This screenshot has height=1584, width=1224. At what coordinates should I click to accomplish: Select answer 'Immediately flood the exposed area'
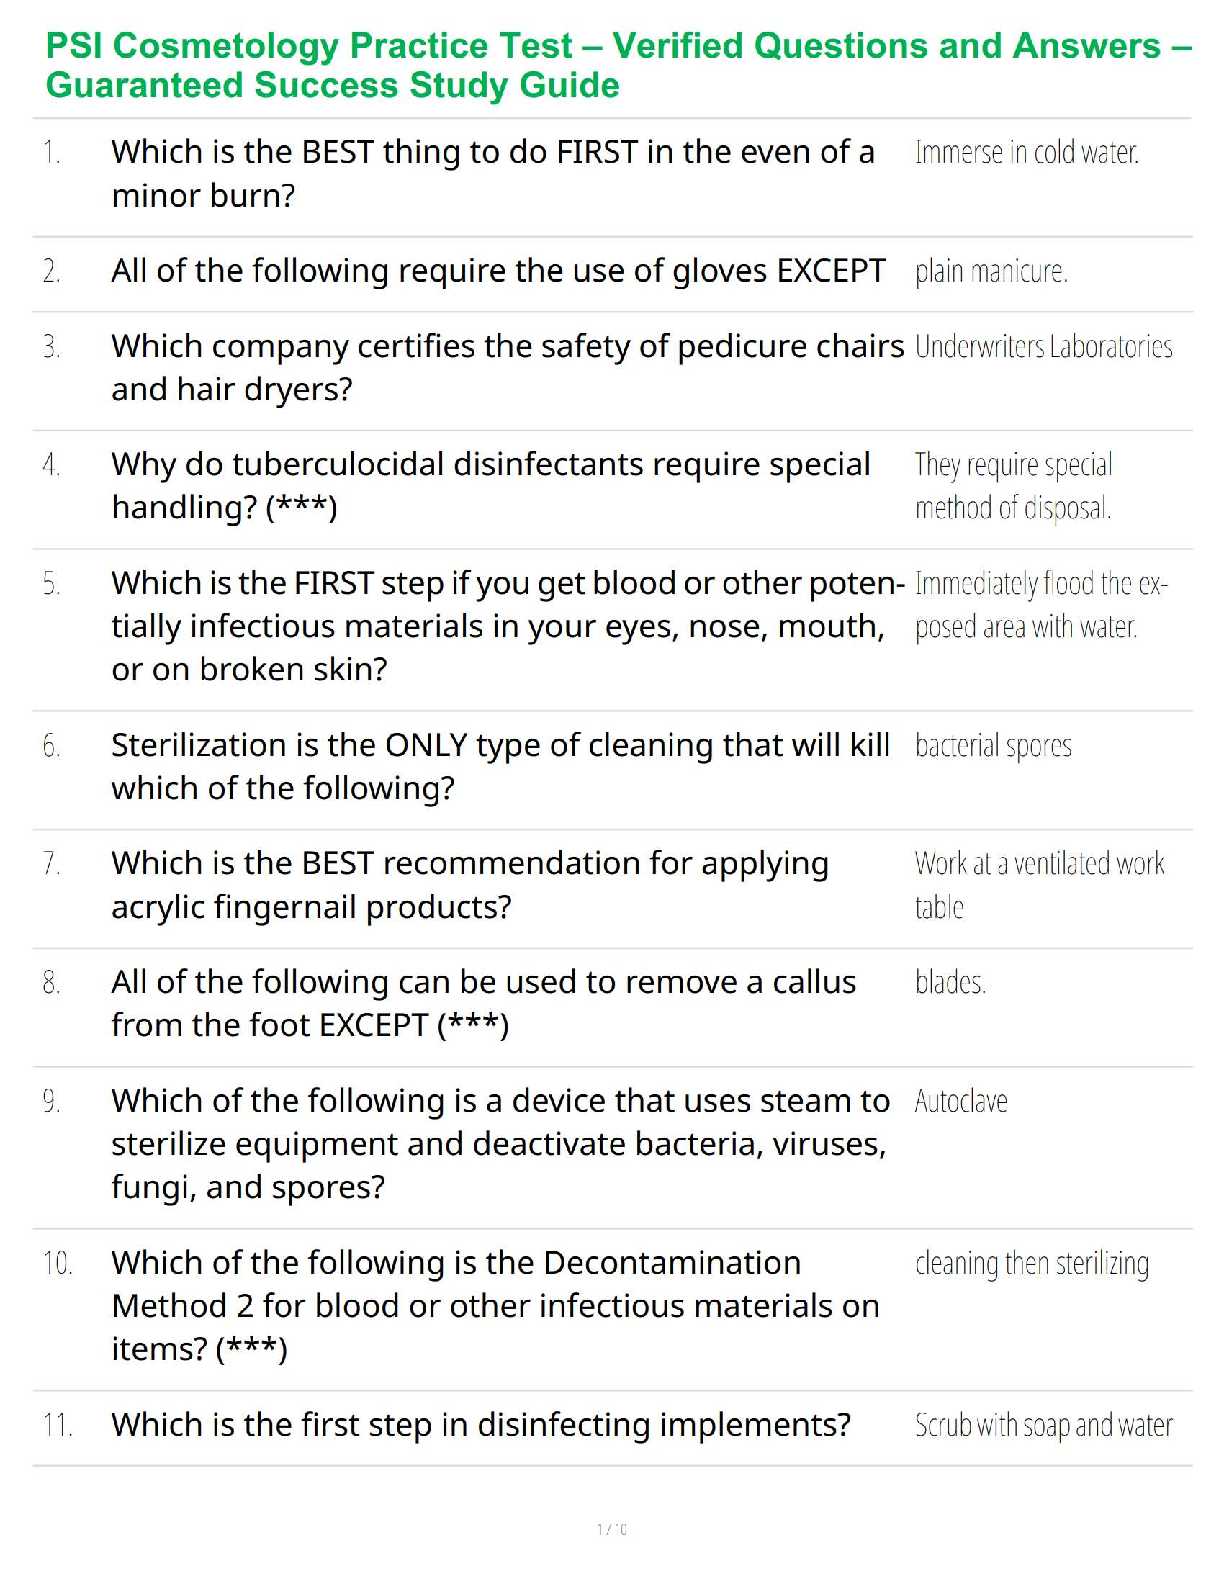1040,605
